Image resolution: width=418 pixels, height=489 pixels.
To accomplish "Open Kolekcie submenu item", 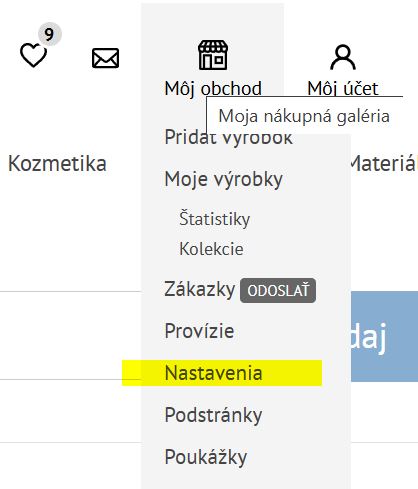I will pyautogui.click(x=211, y=249).
